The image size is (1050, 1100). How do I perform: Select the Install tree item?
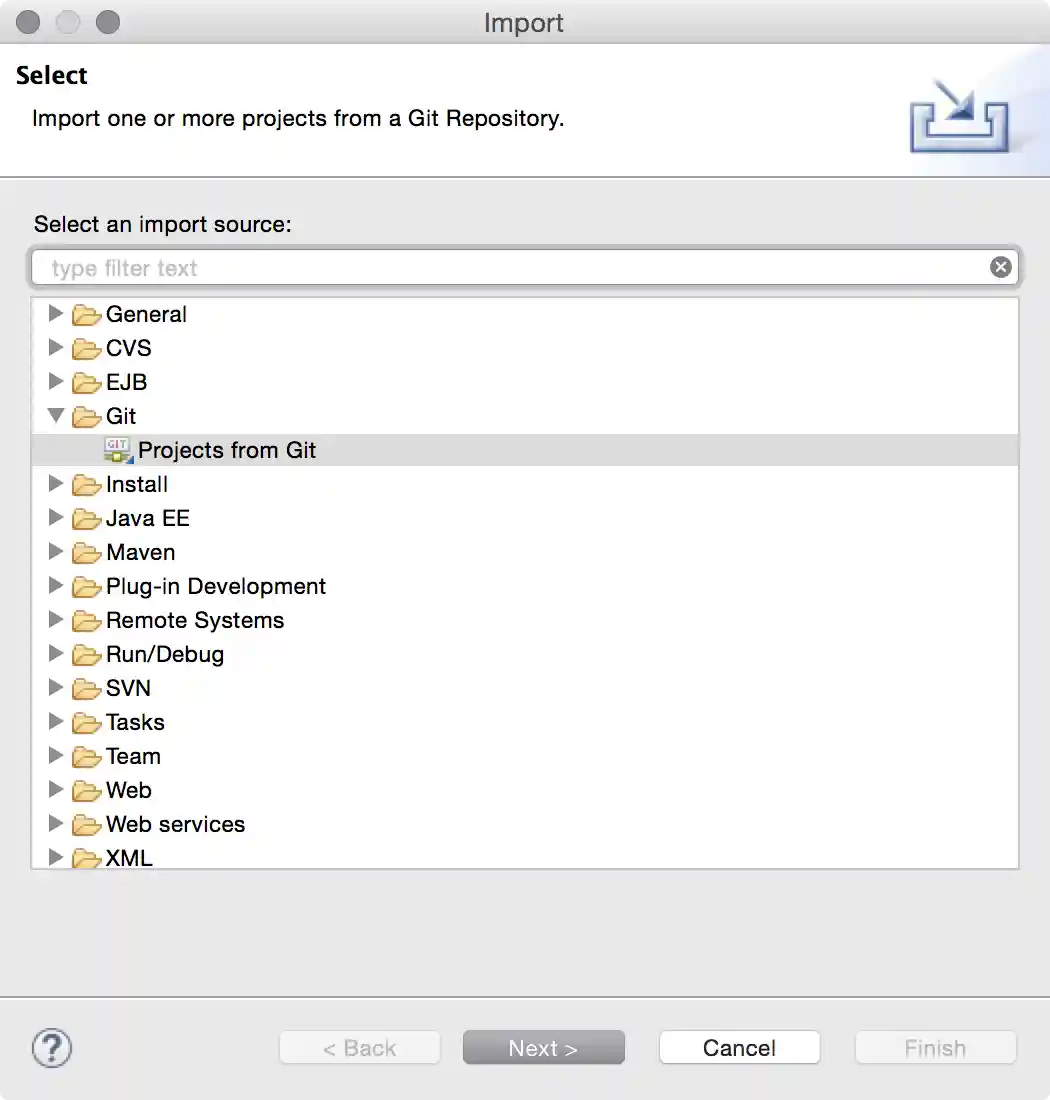(x=137, y=484)
